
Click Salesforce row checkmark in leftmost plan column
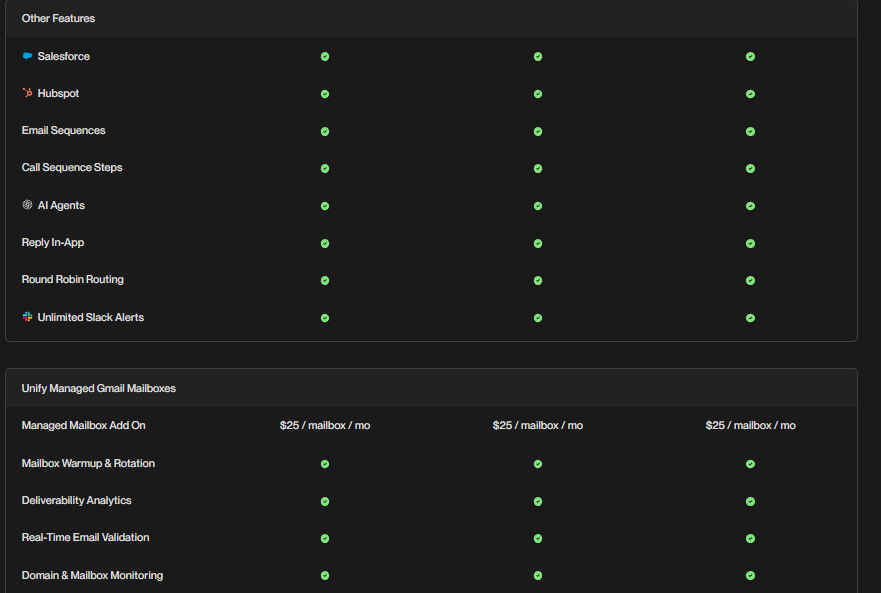point(325,56)
